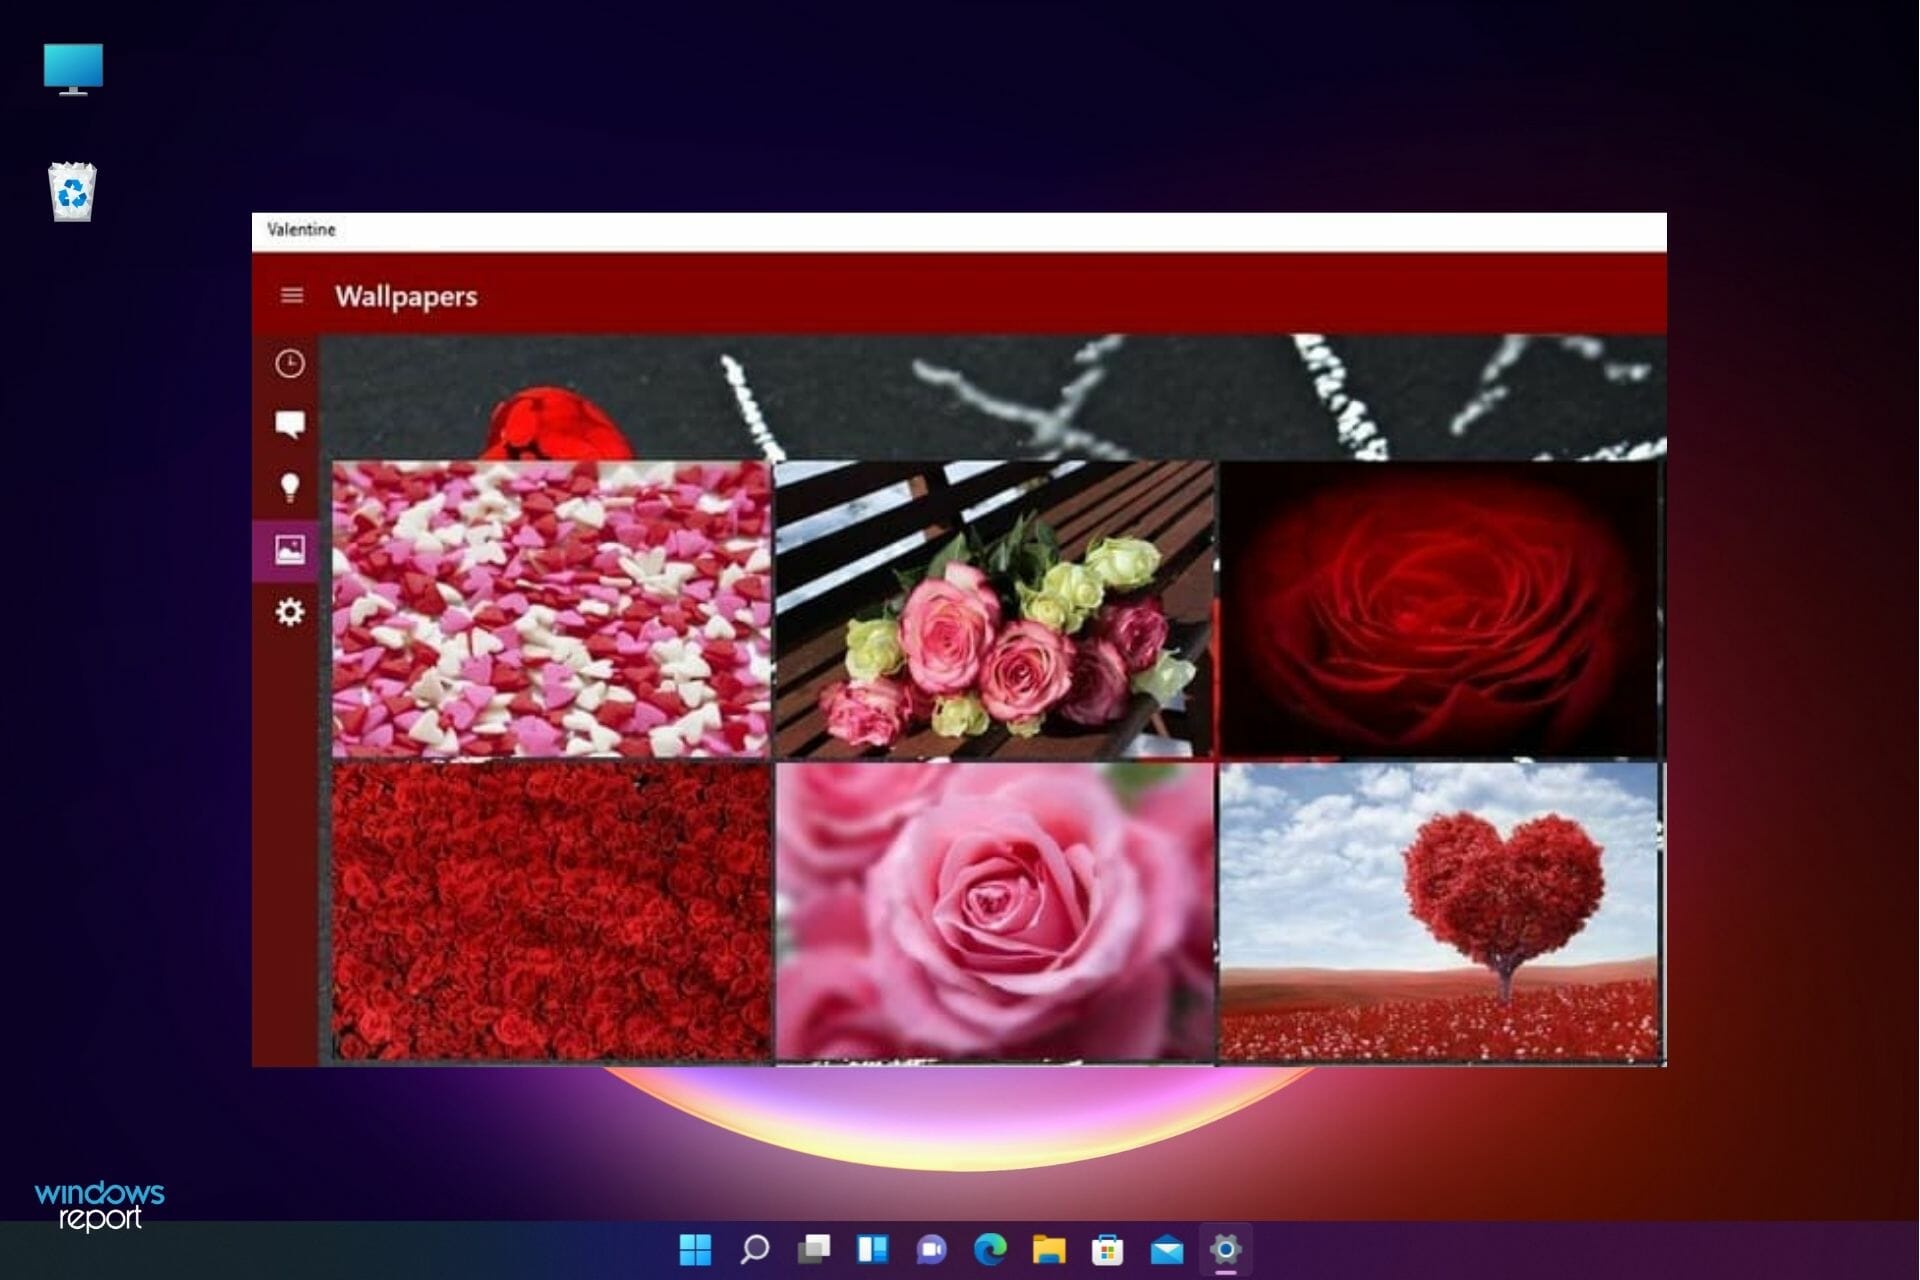Select the field of red roses wallpaper

click(x=551, y=911)
